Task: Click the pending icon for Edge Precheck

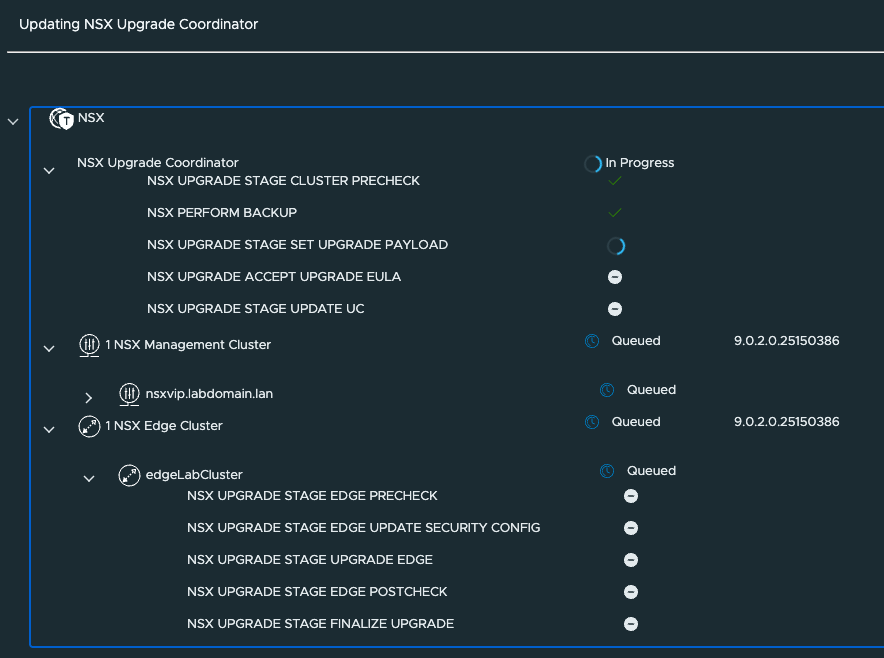Action: tap(631, 496)
